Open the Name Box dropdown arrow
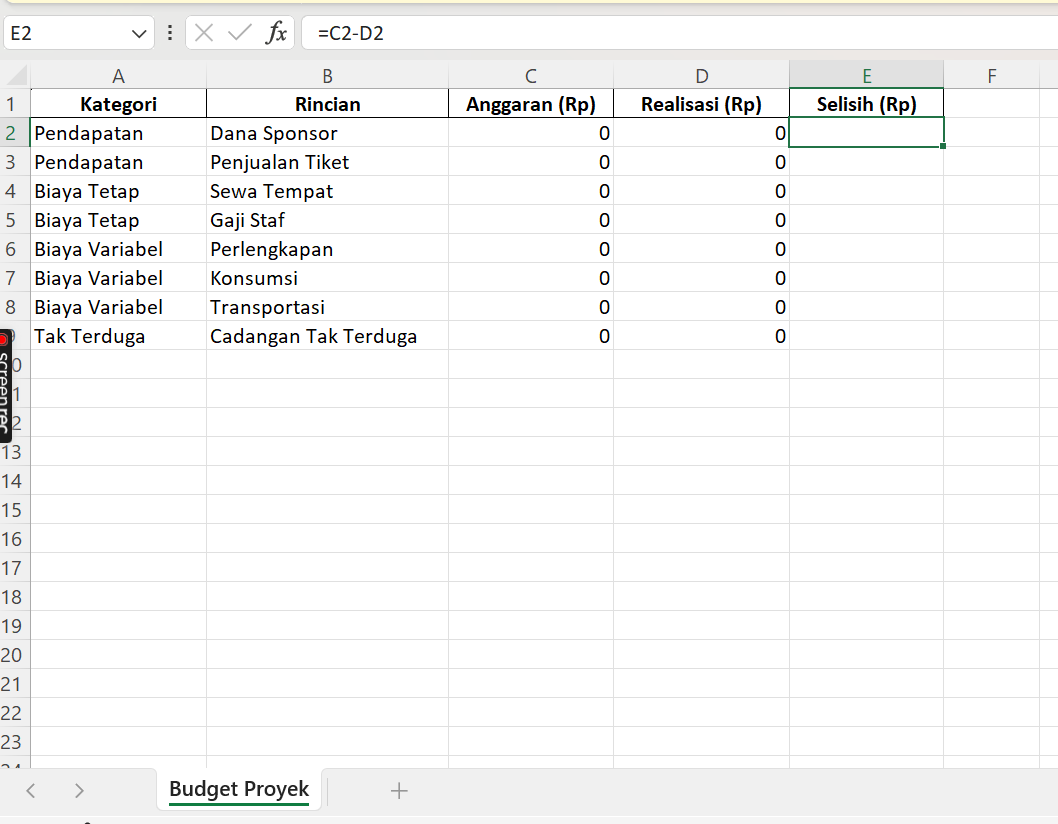 [137, 32]
